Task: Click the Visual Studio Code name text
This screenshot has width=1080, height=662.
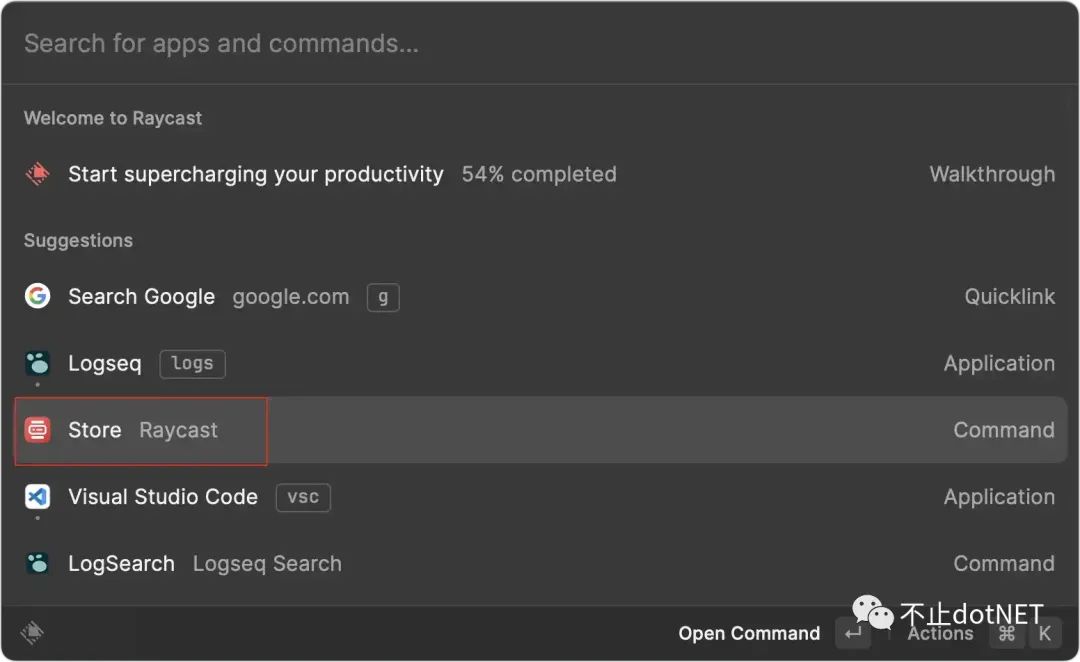Action: (163, 497)
